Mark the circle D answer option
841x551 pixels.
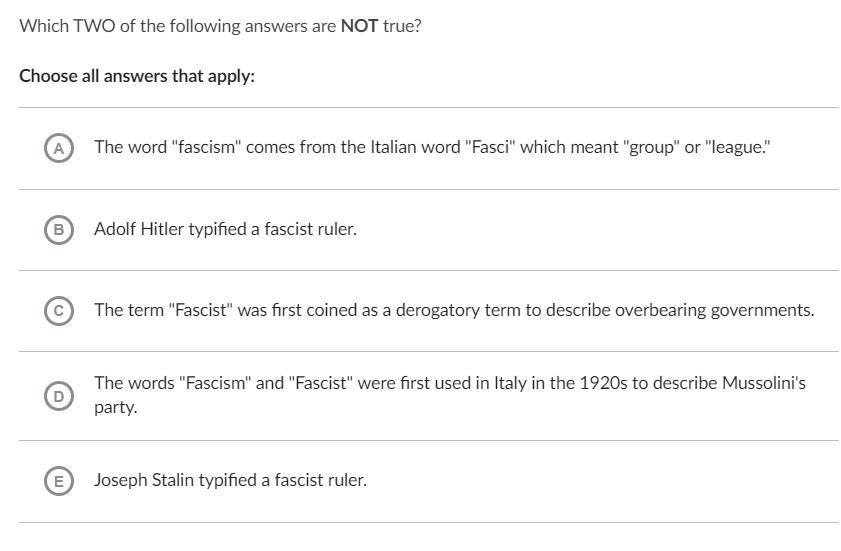tap(59, 396)
